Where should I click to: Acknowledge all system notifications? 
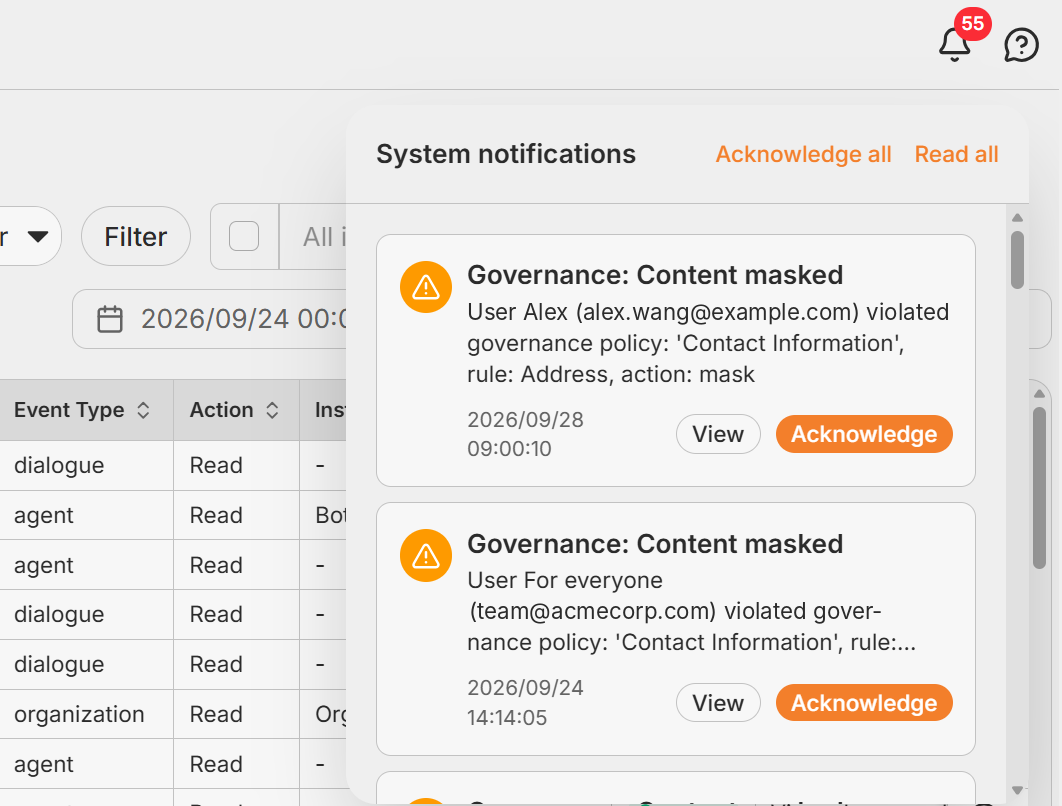803,154
